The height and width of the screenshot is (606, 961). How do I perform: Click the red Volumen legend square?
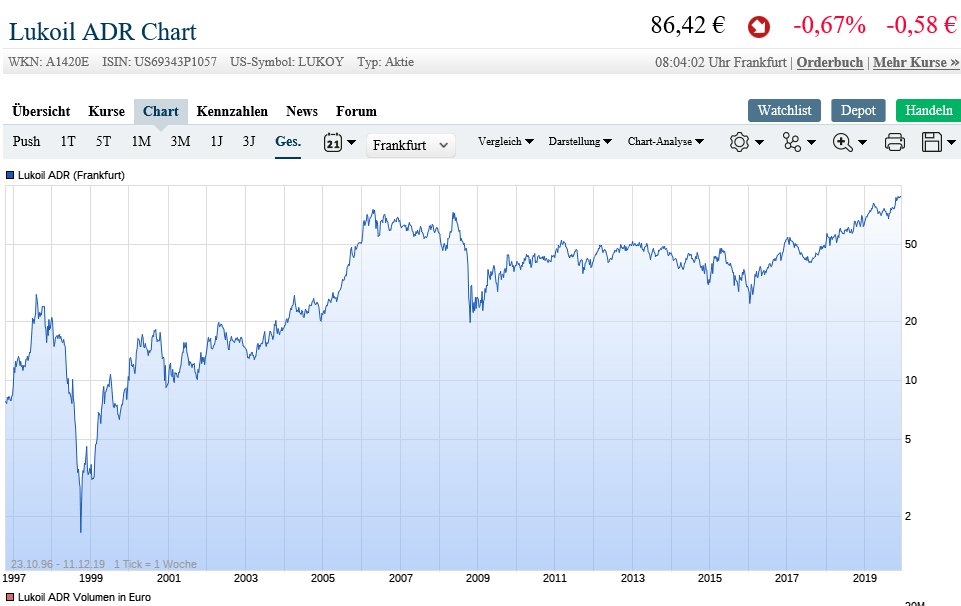(10, 597)
